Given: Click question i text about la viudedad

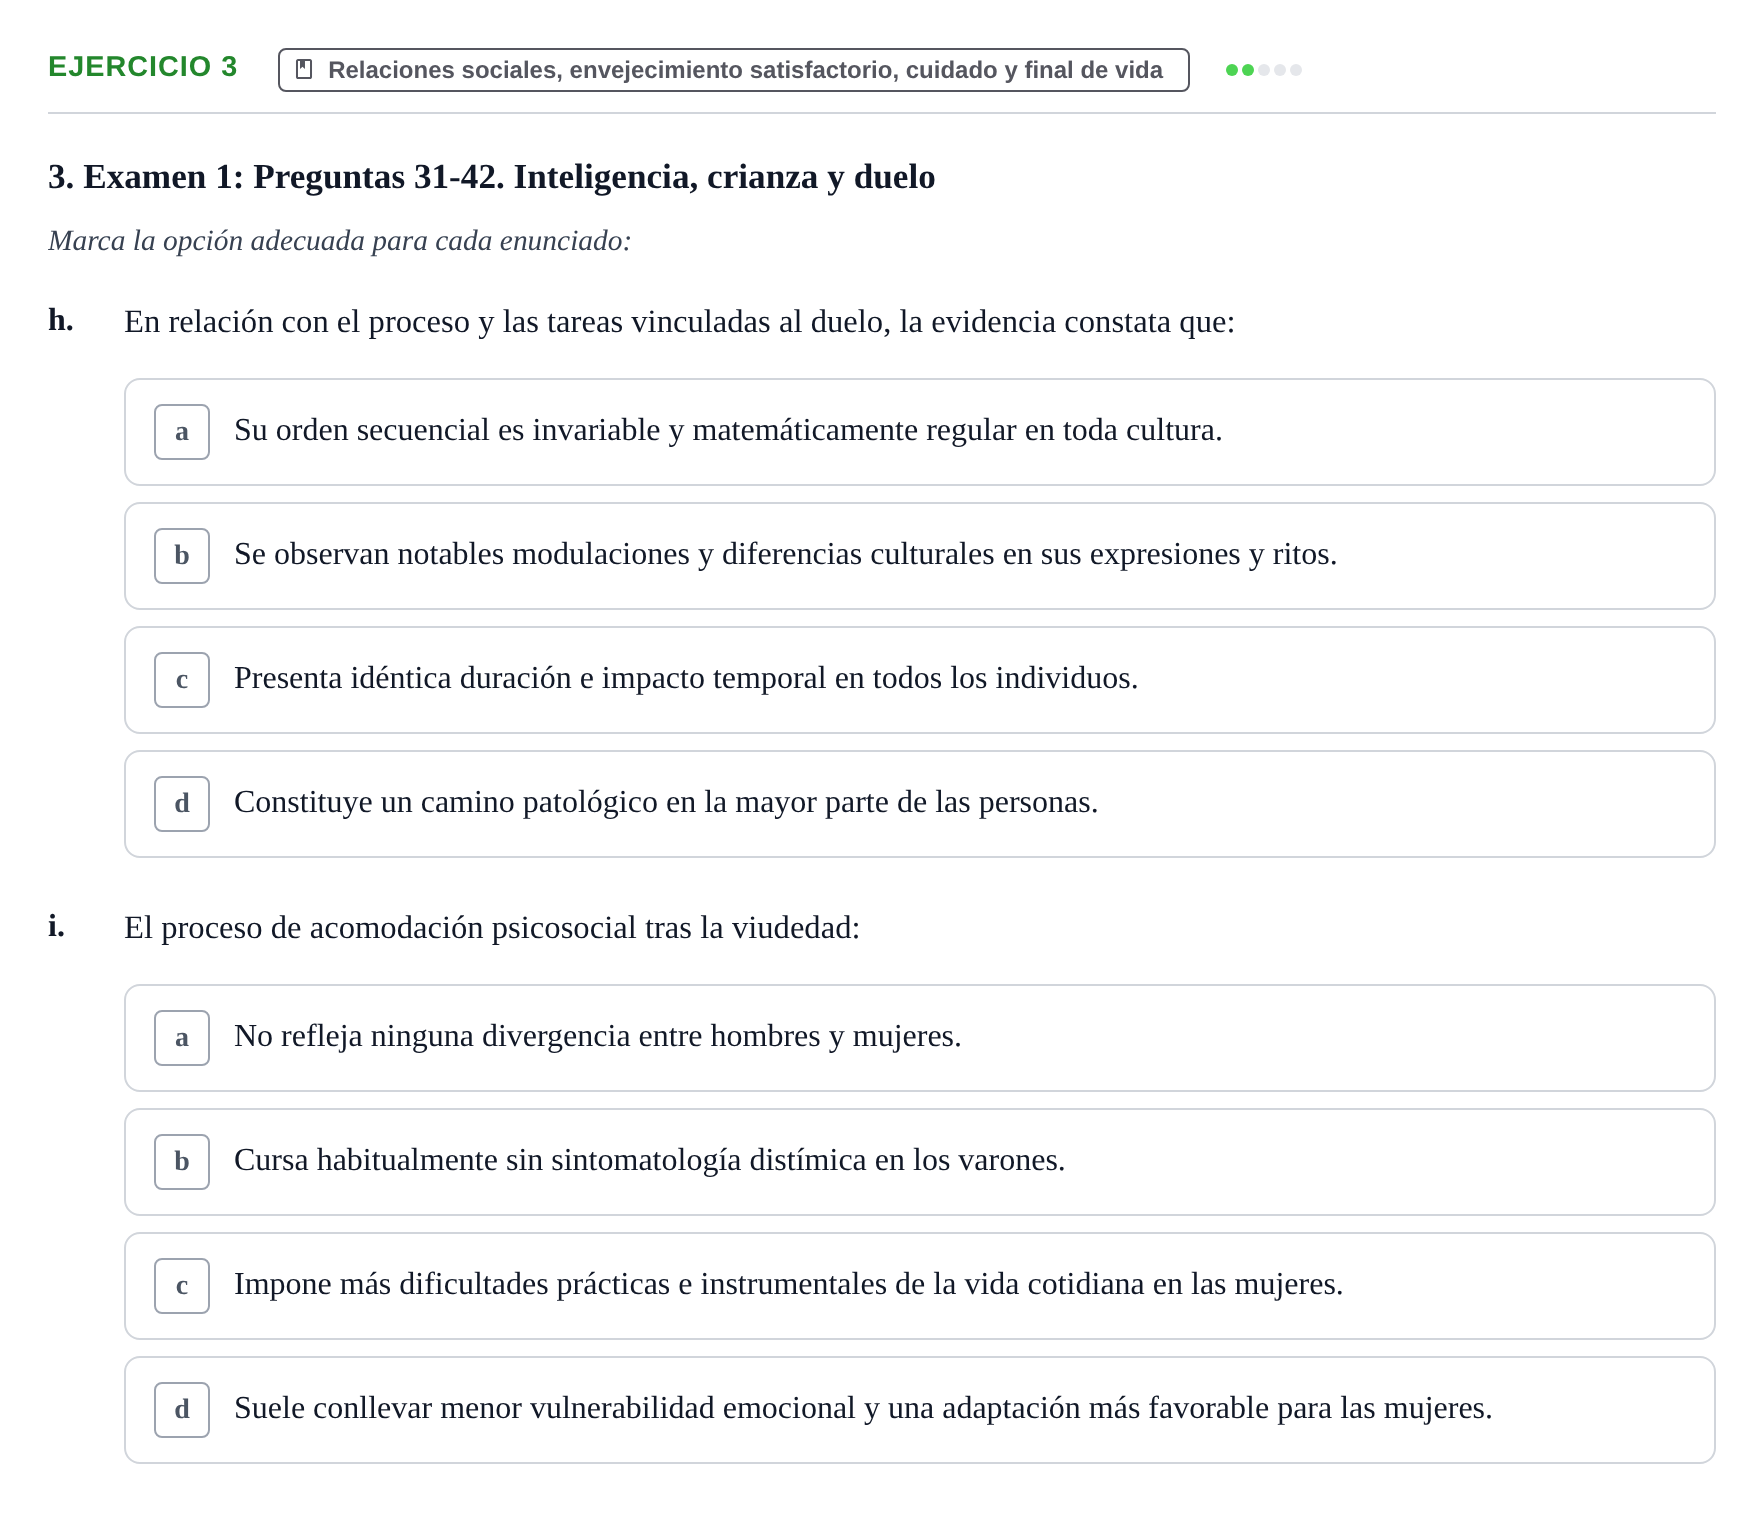Looking at the screenshot, I should 492,928.
